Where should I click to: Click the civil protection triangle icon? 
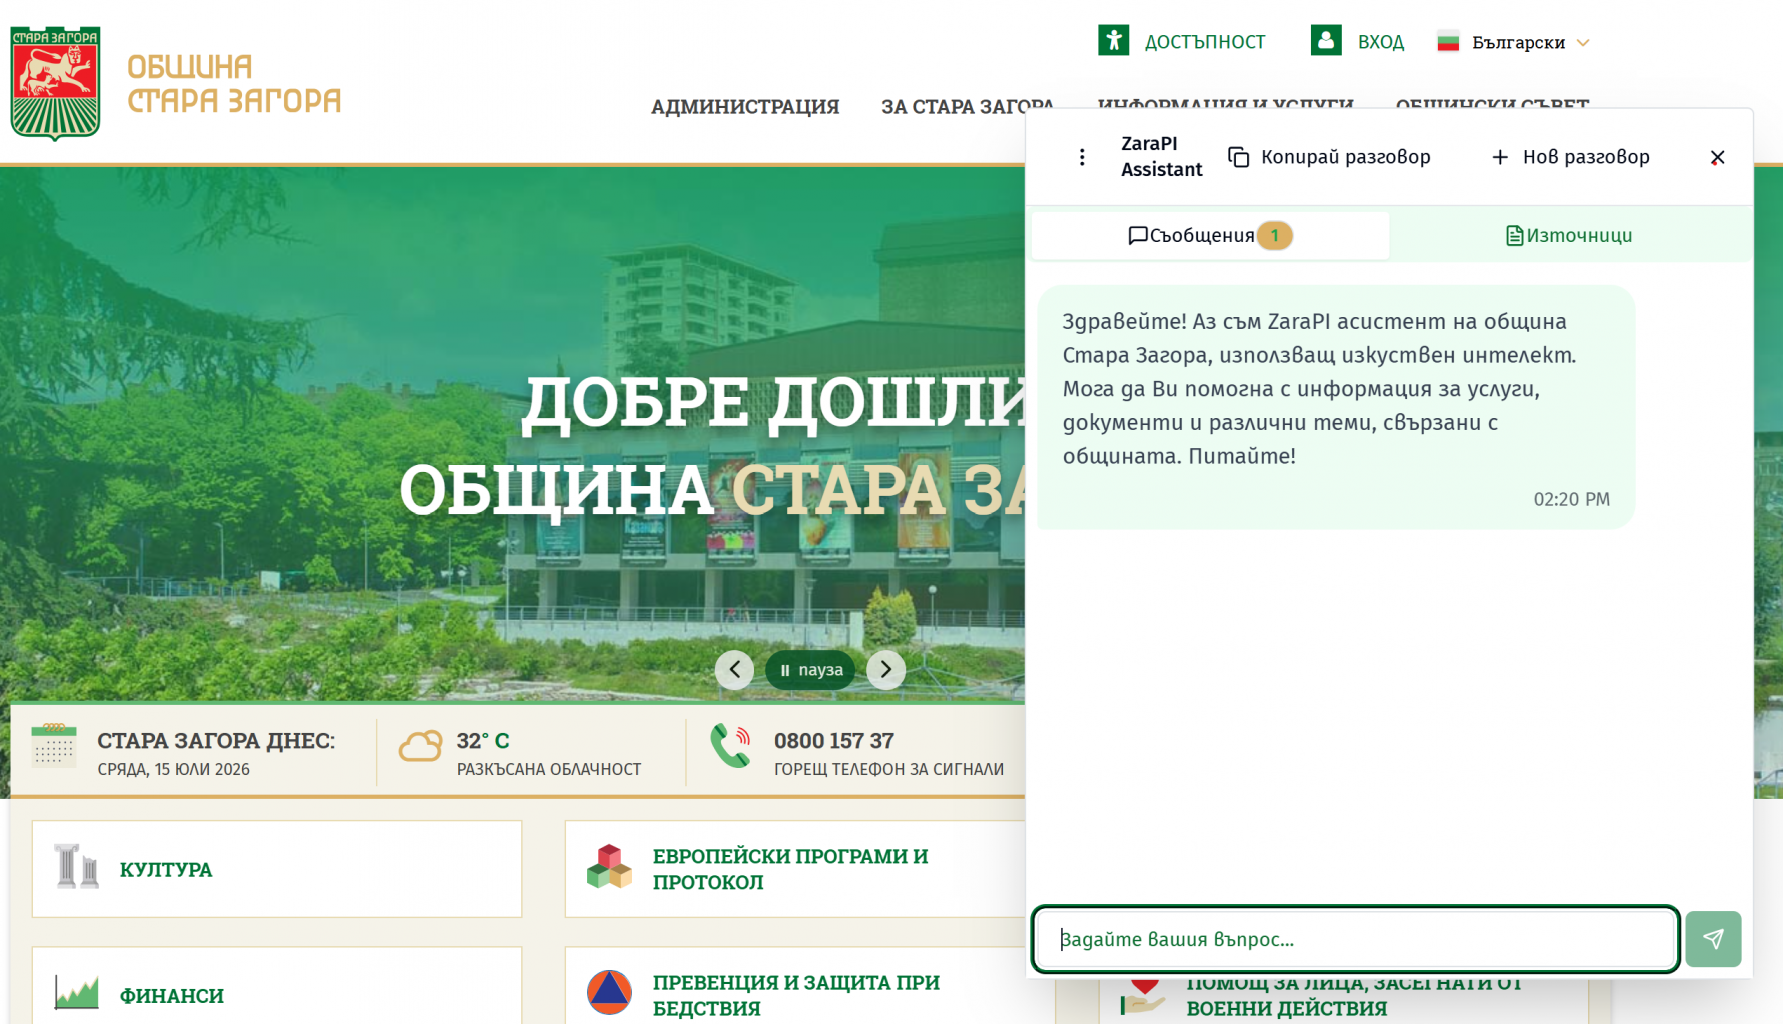click(609, 992)
